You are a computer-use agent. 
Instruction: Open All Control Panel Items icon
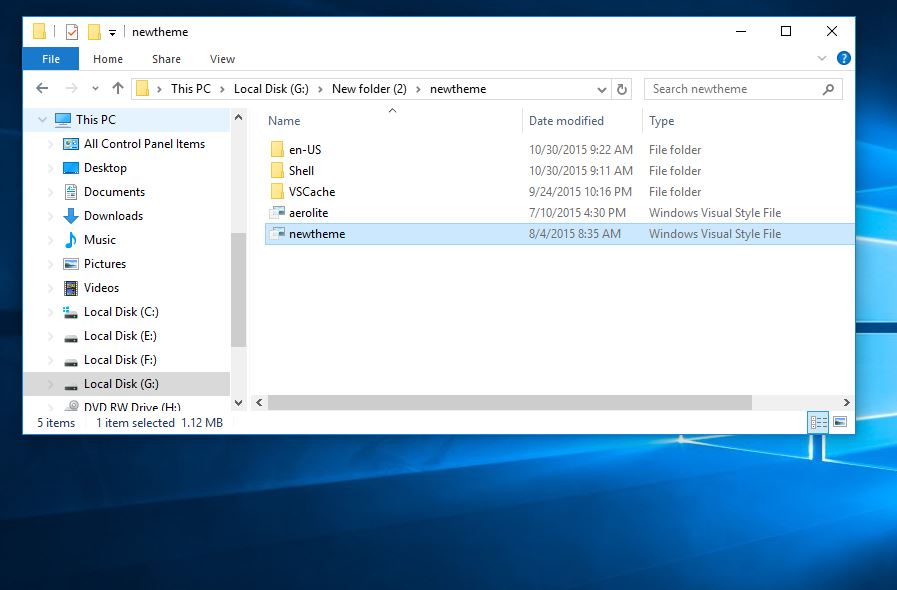(71, 144)
